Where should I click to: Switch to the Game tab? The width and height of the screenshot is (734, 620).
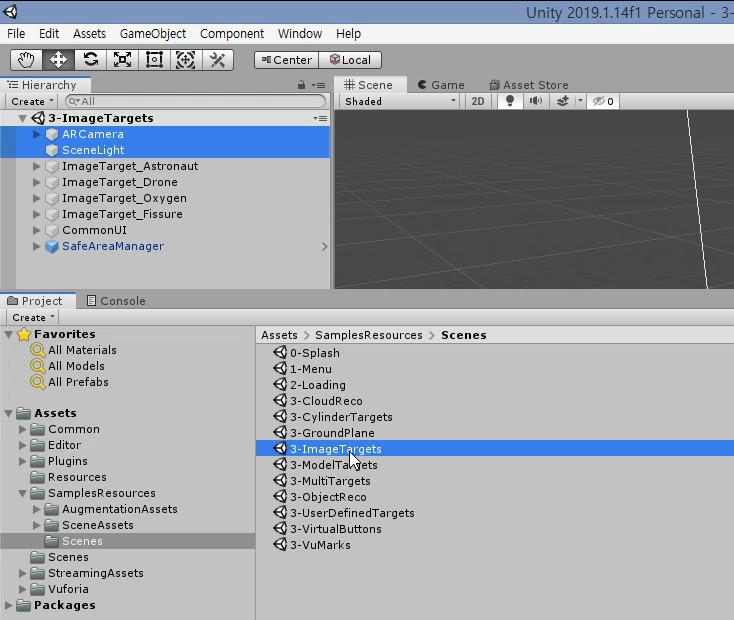point(441,85)
